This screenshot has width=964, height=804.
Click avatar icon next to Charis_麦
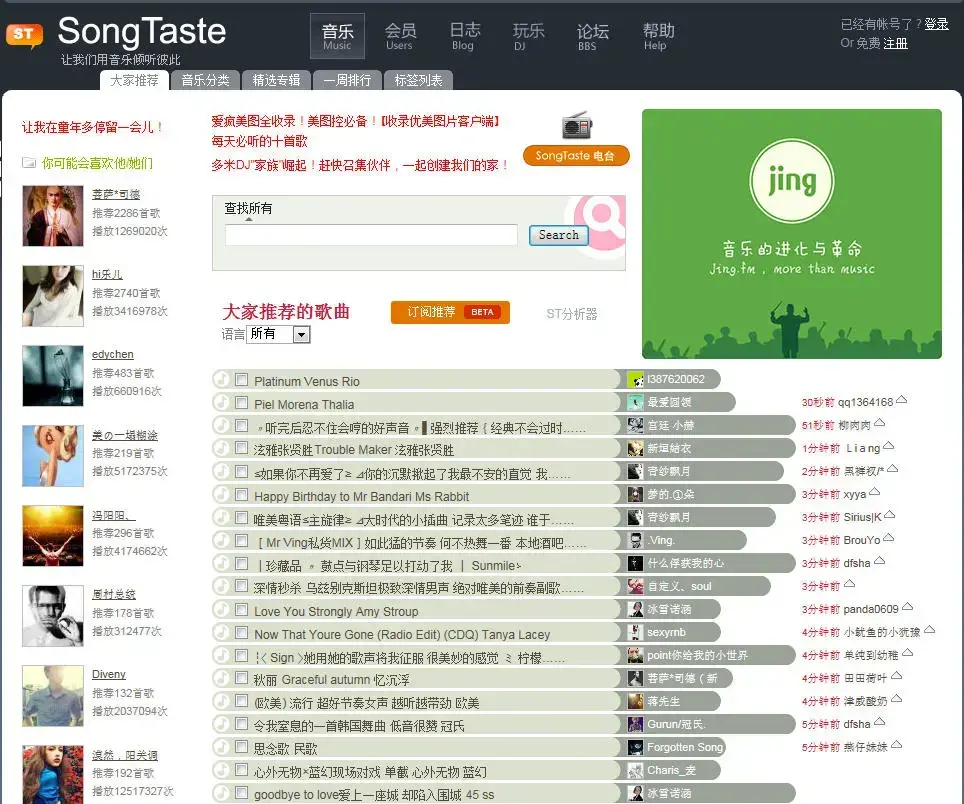[x=635, y=770]
